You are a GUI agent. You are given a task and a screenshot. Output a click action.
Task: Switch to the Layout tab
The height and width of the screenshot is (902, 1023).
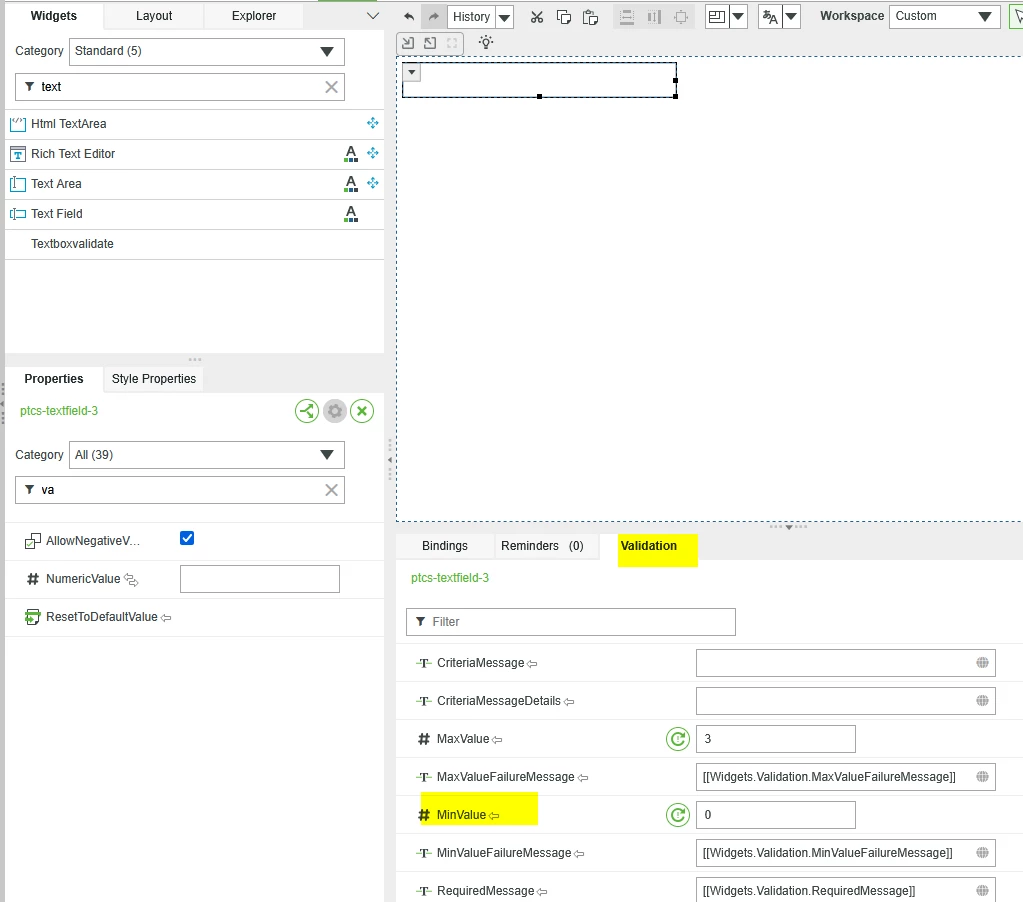[x=154, y=16]
